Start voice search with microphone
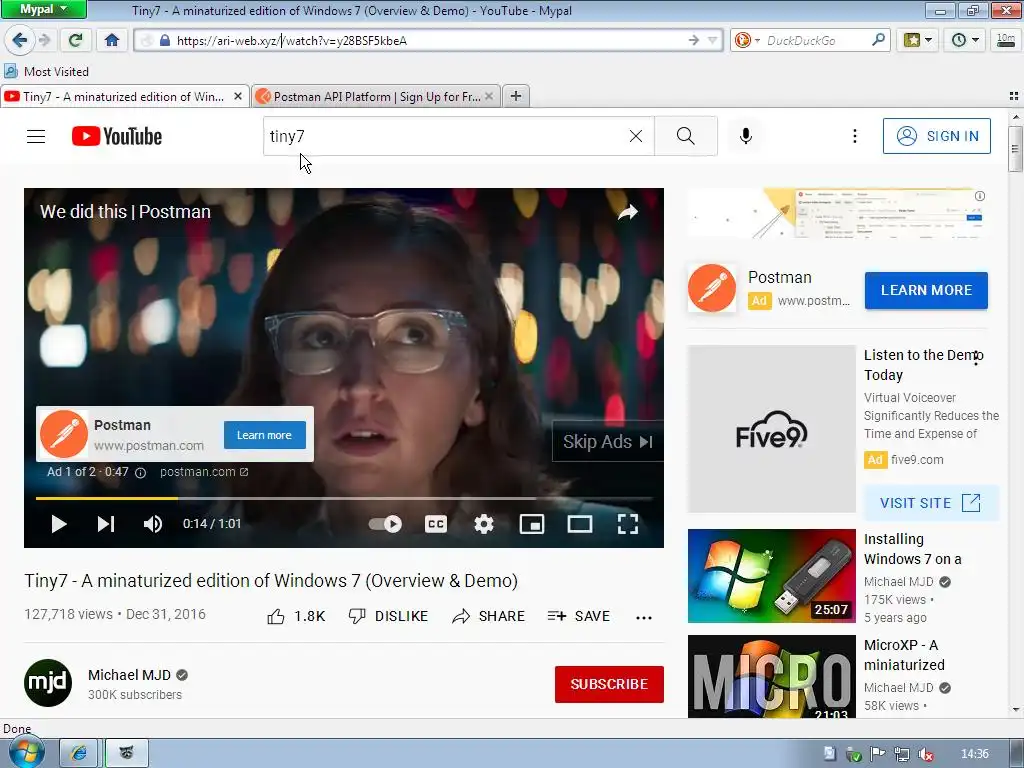The image size is (1024, 768). [x=746, y=136]
